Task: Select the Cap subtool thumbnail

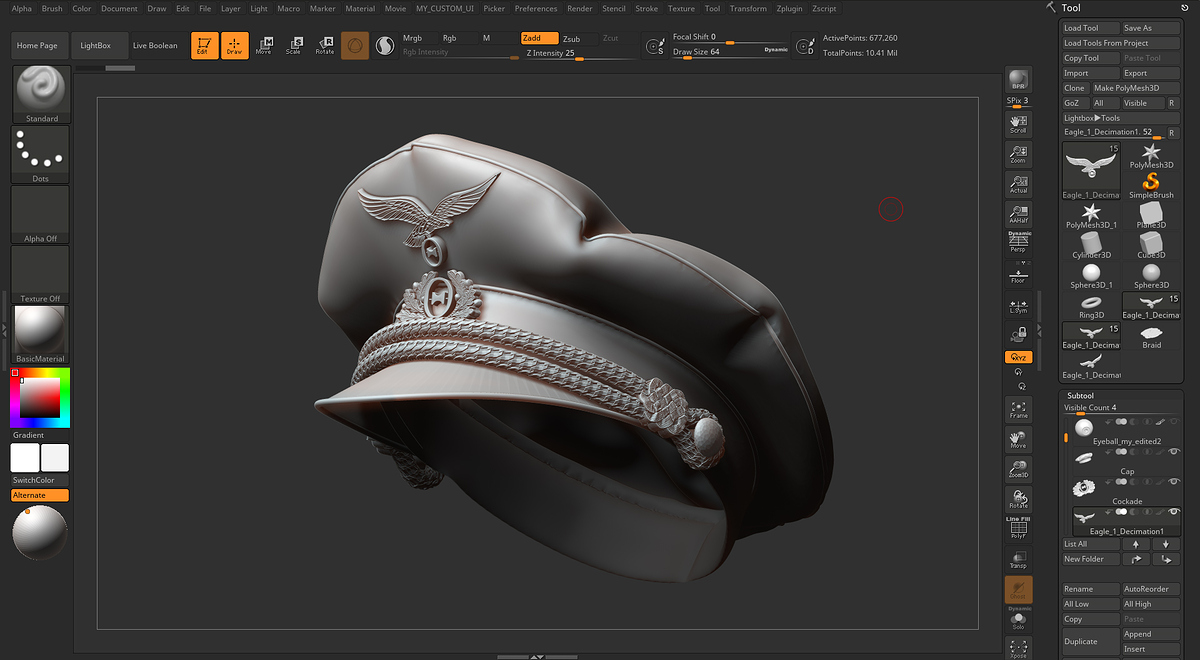Action: point(1085,457)
